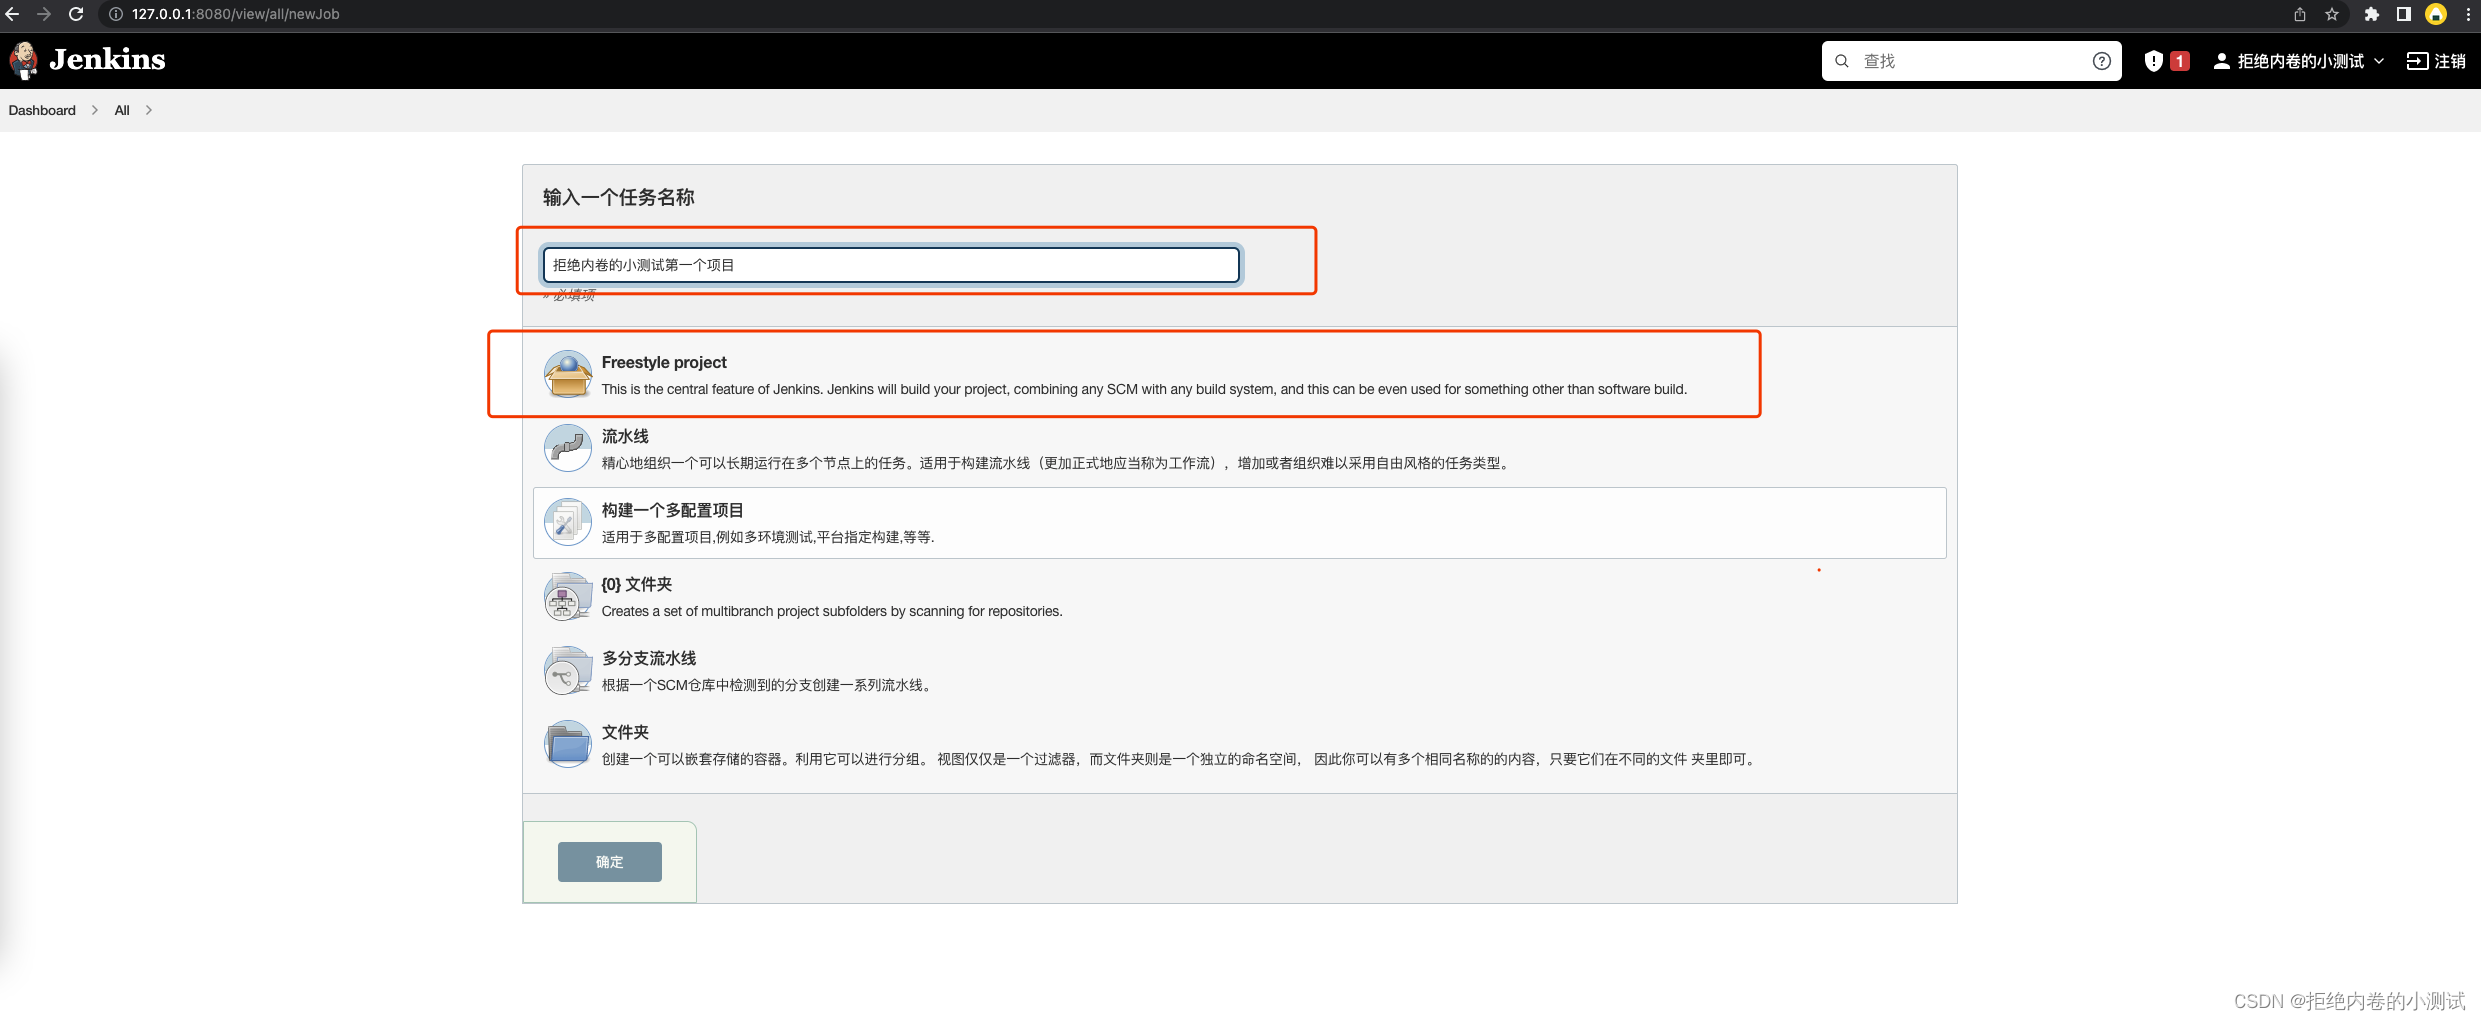Image resolution: width=2481 pixels, height=1020 pixels.
Task: Open the browser extensions puzzle icon
Action: (x=2371, y=14)
